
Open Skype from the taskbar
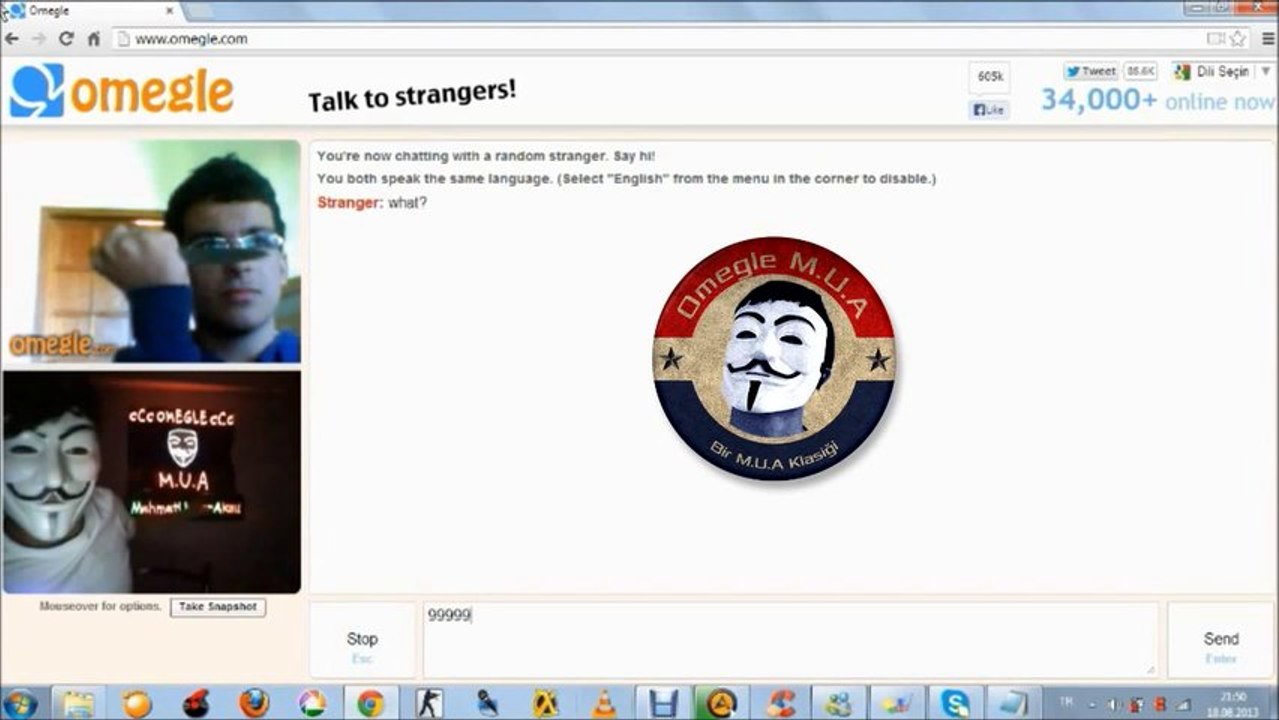(955, 704)
